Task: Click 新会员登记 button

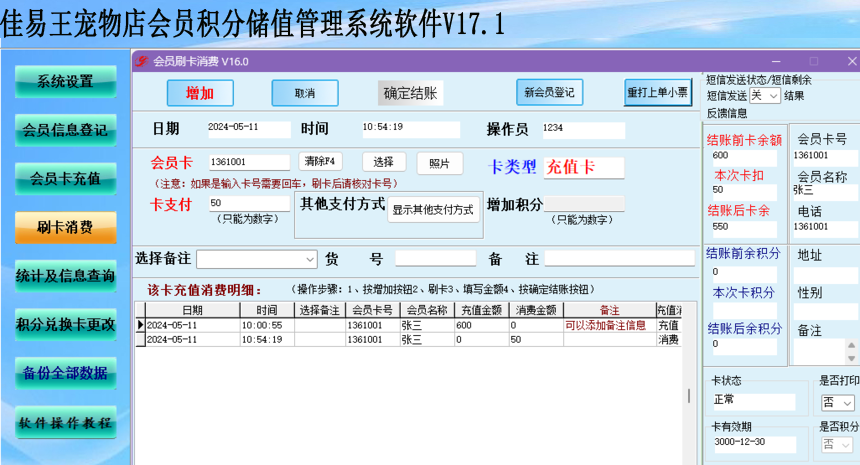Action: [550, 92]
